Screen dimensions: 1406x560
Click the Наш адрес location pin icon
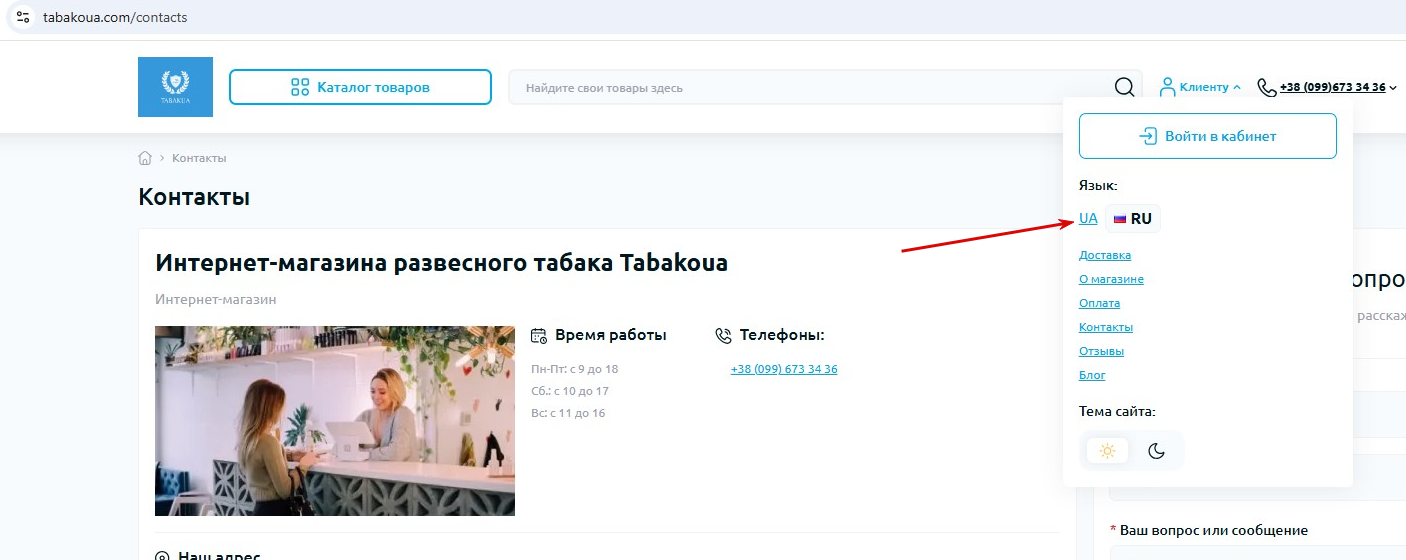[163, 556]
